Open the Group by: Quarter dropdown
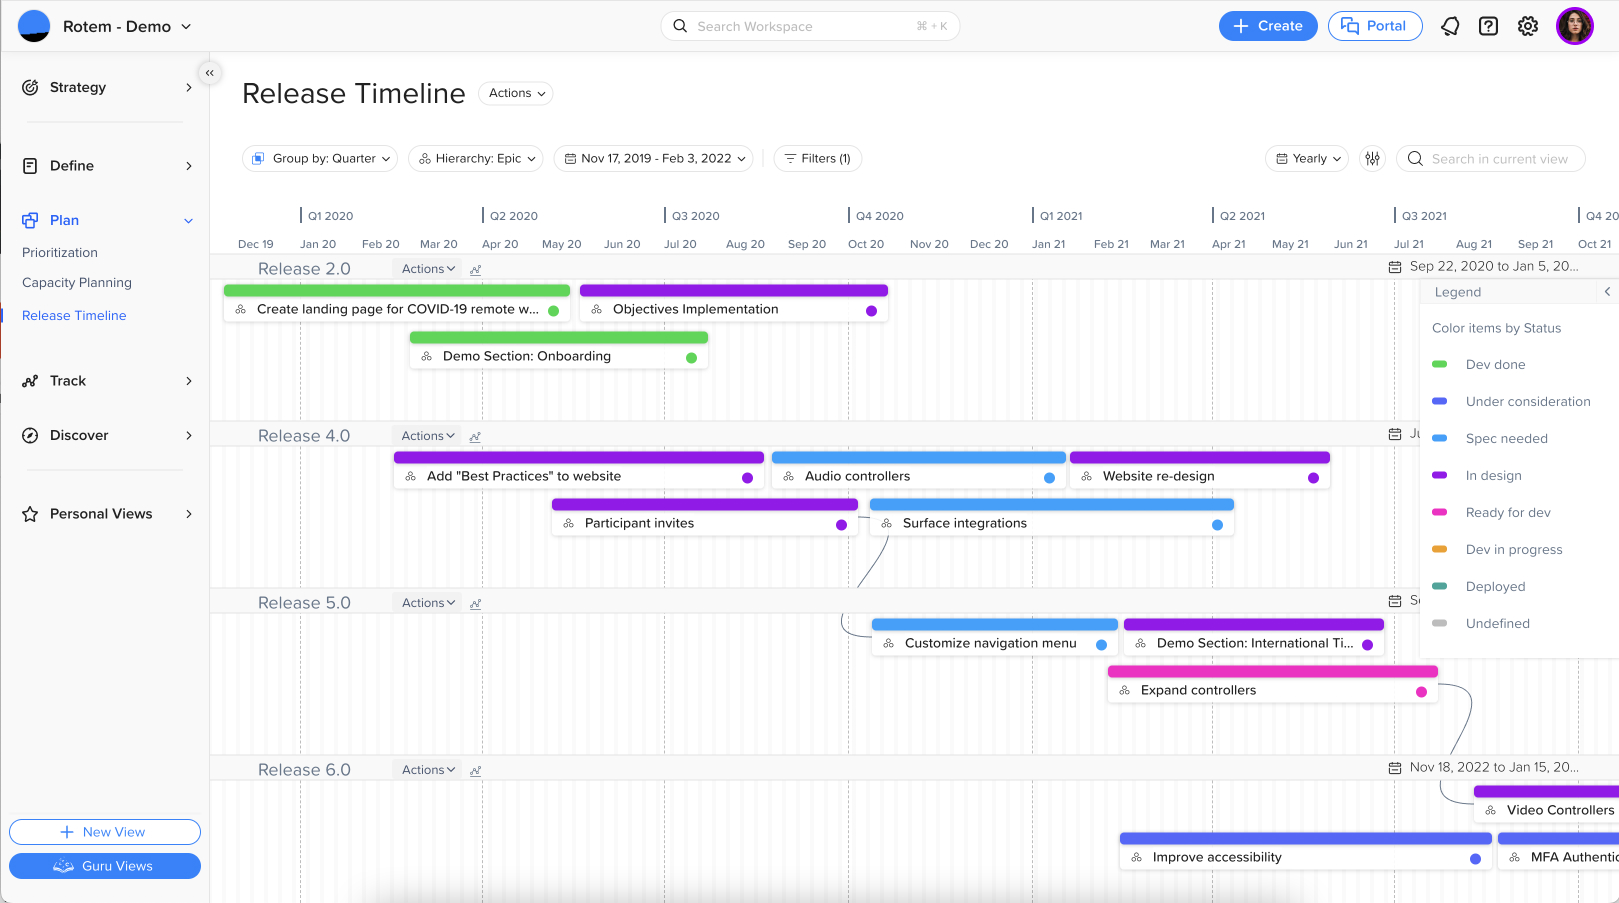1619x903 pixels. coord(320,158)
